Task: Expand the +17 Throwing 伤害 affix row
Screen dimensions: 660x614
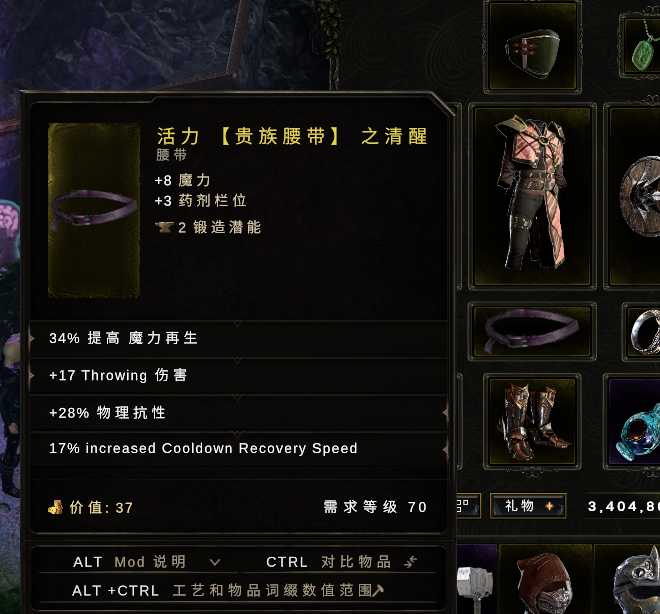Action: (238, 375)
